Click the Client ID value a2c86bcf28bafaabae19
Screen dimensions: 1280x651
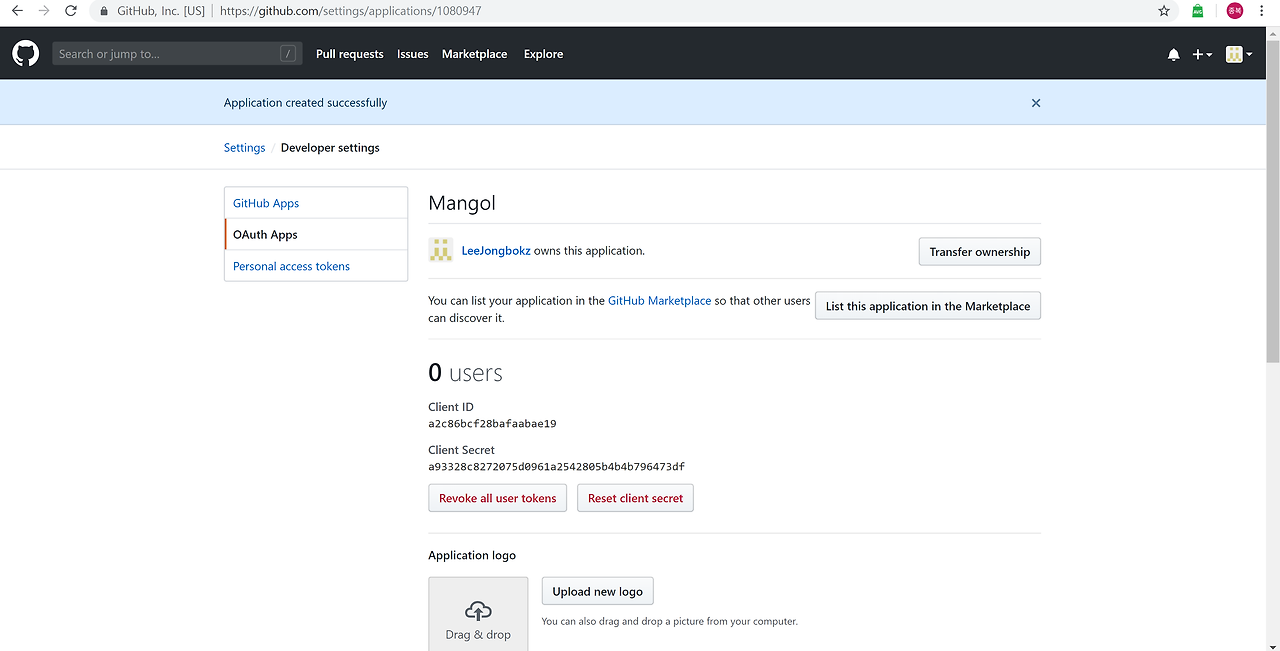tap(492, 424)
